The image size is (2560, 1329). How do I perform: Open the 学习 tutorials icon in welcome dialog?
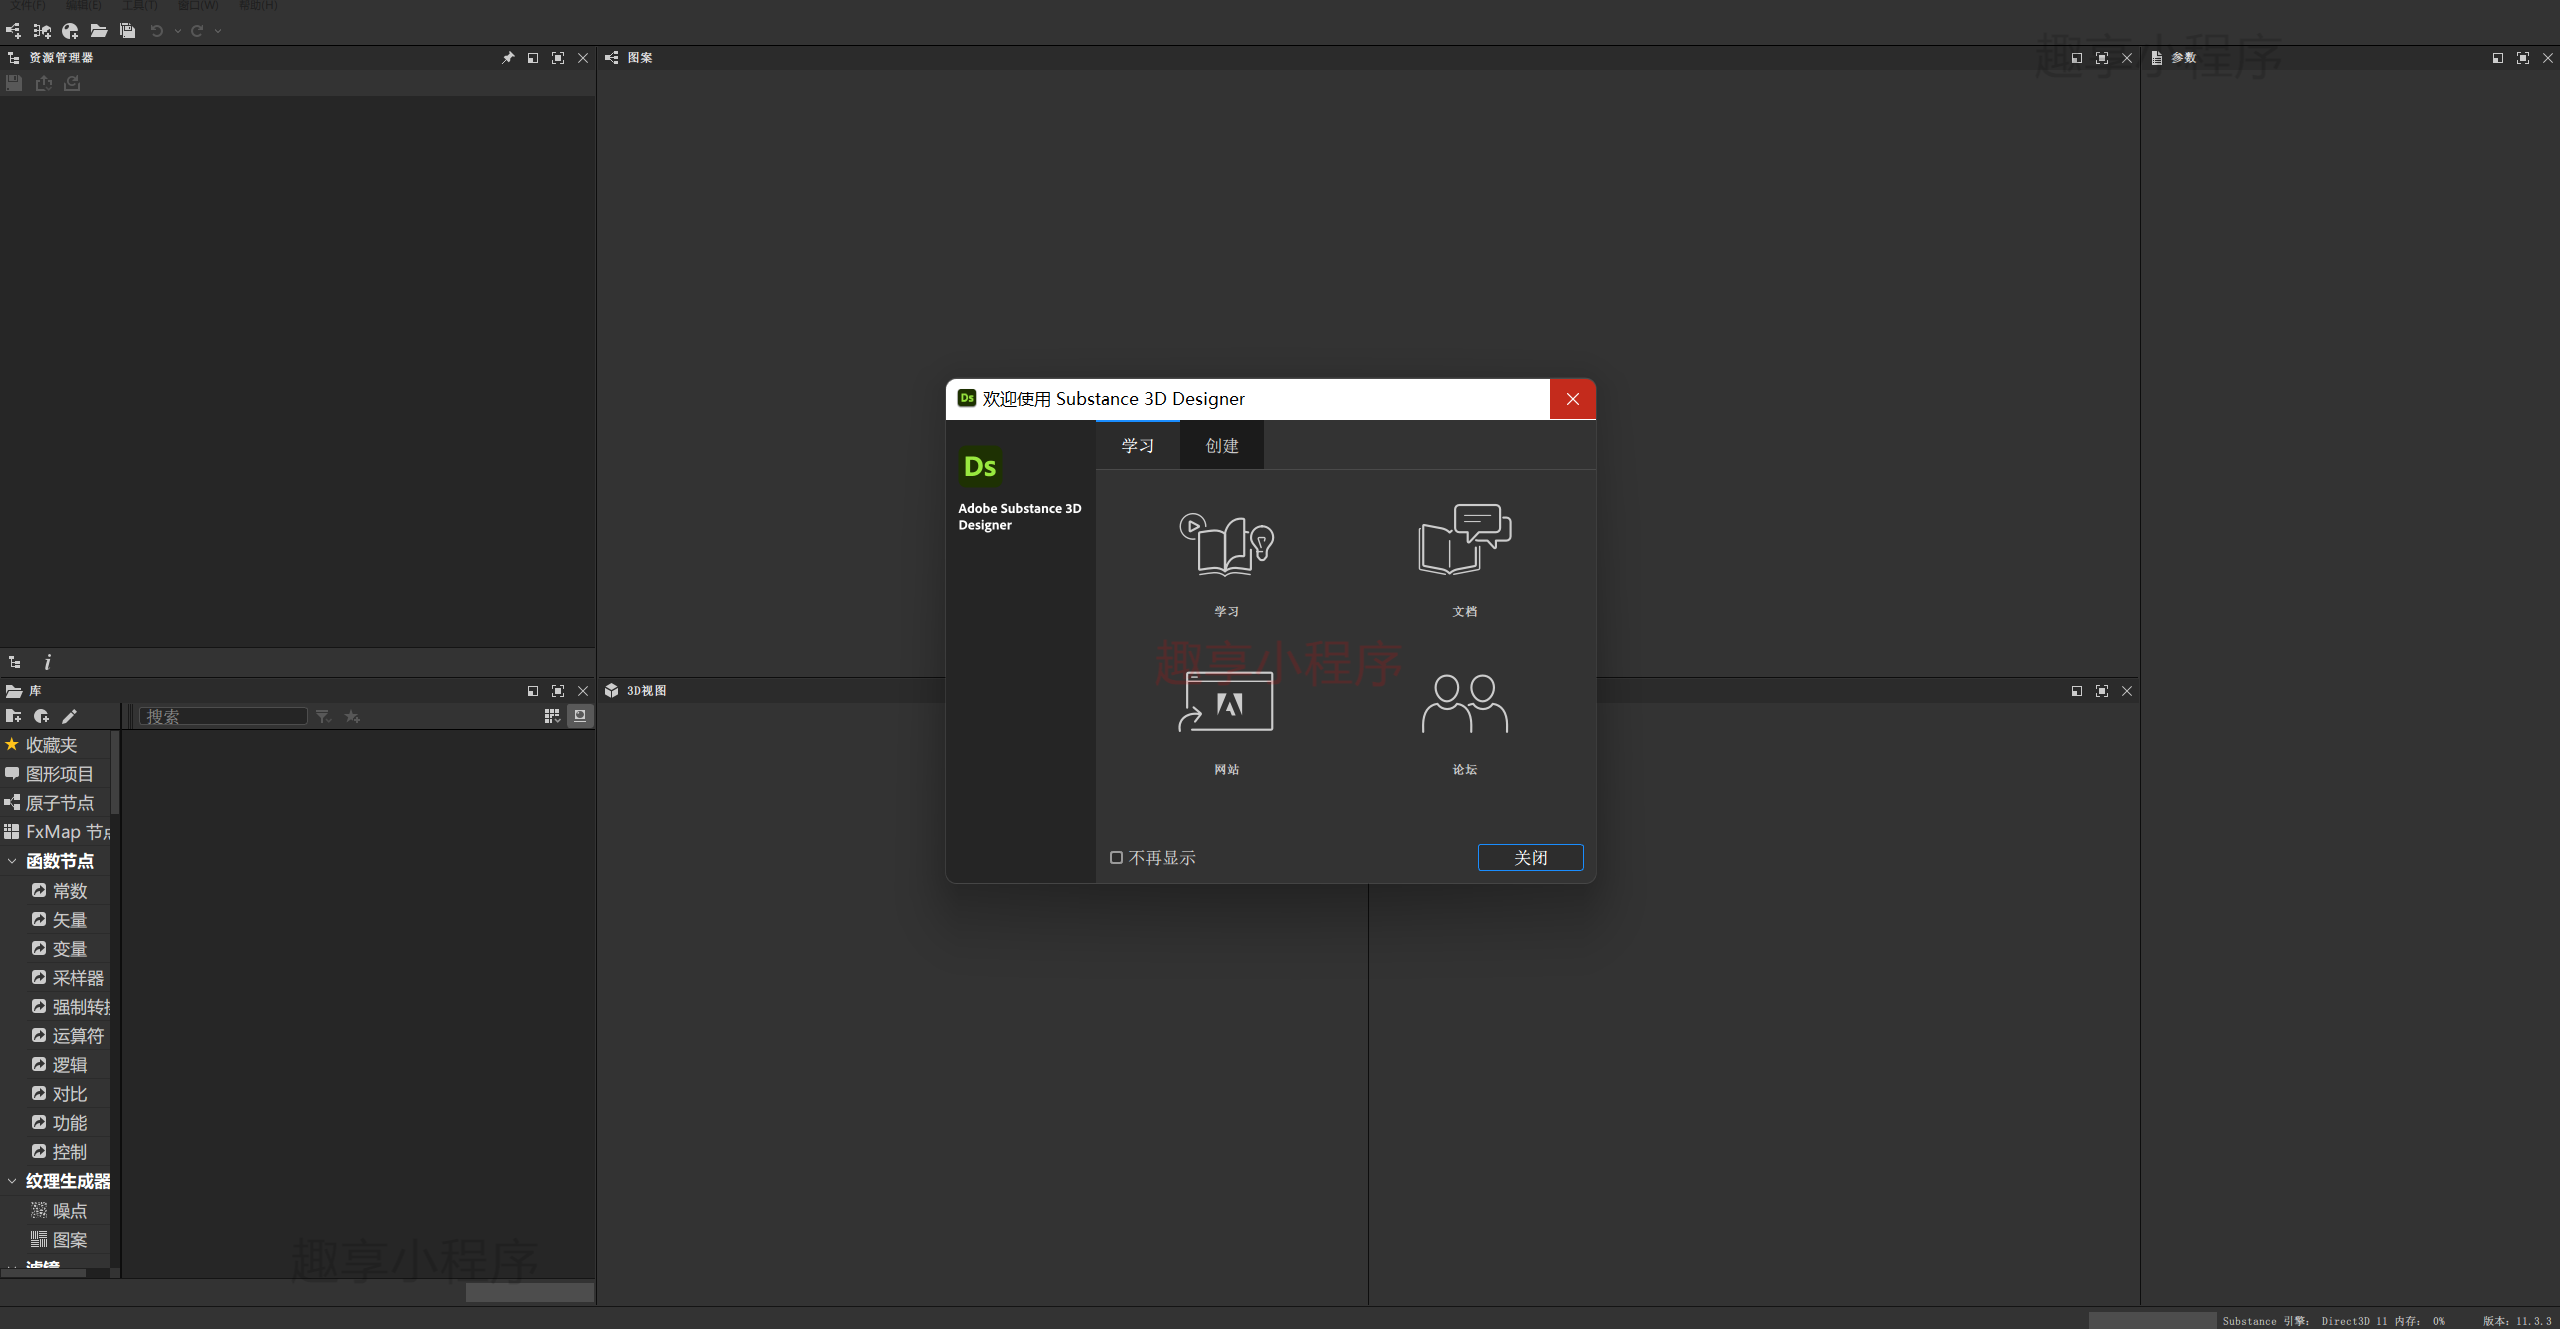coord(1227,545)
